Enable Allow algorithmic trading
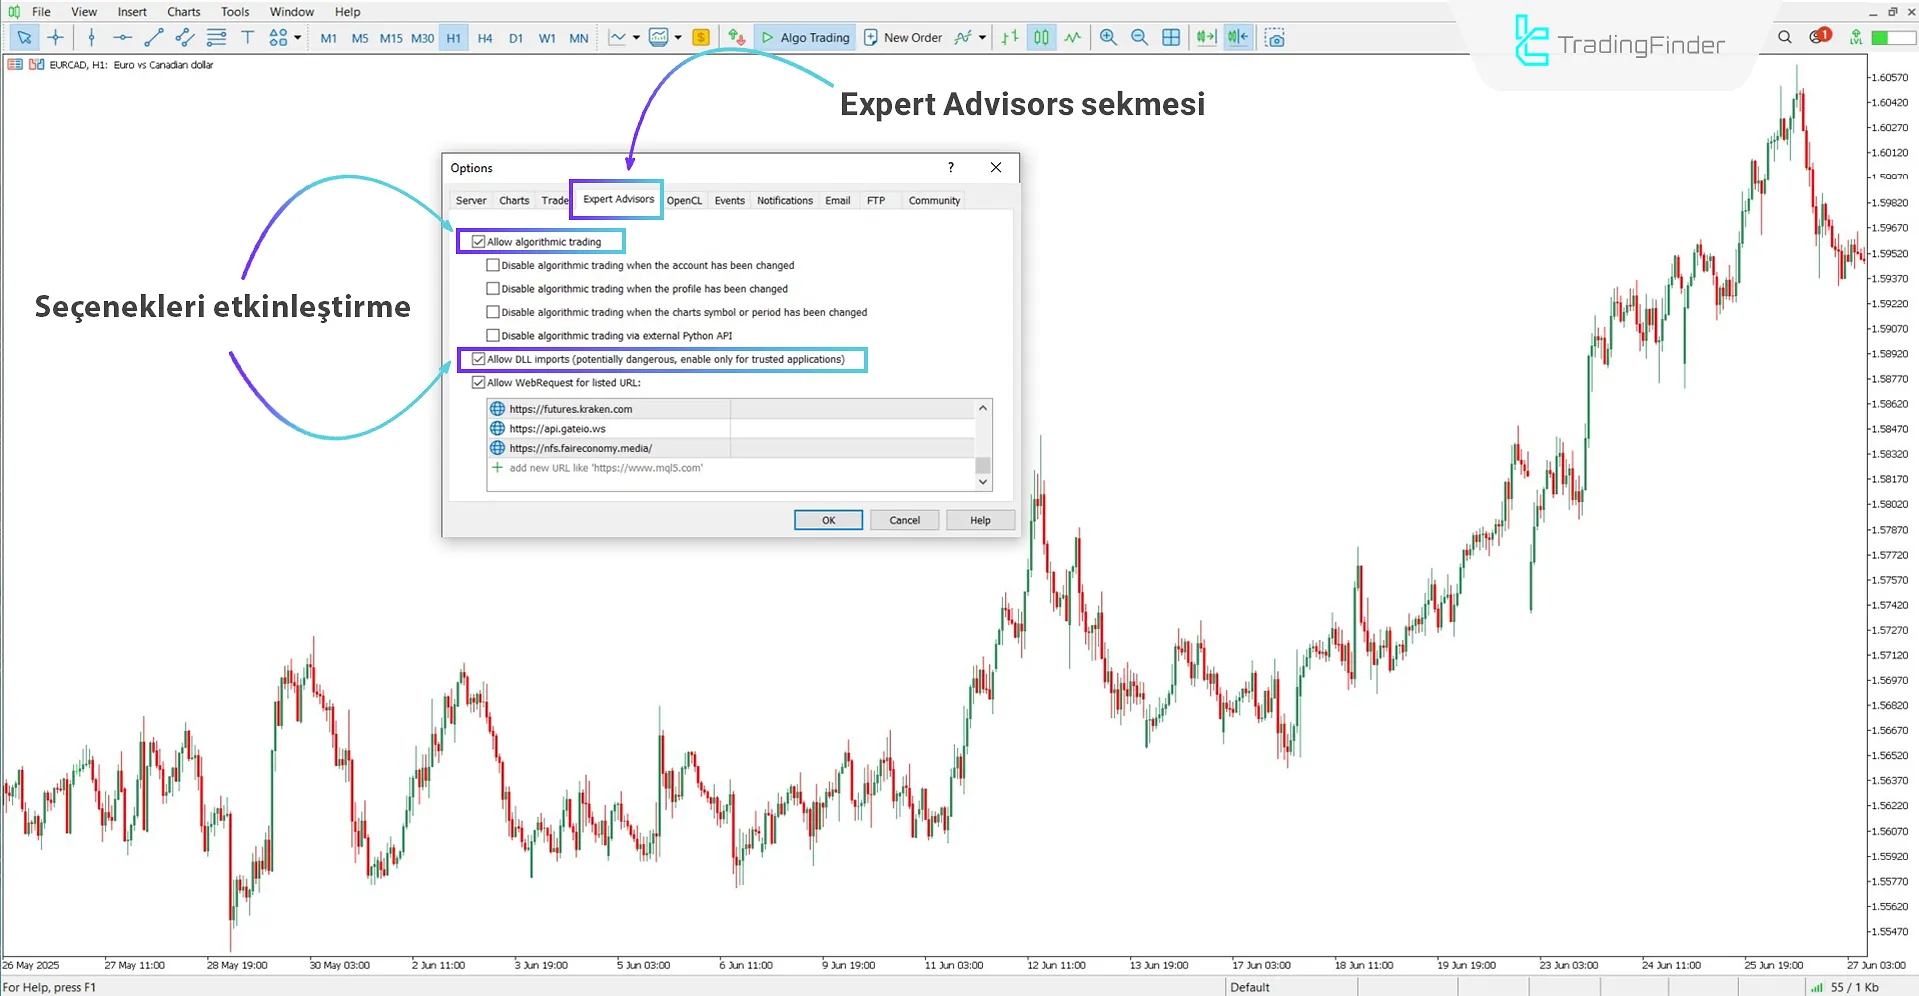 (x=478, y=241)
